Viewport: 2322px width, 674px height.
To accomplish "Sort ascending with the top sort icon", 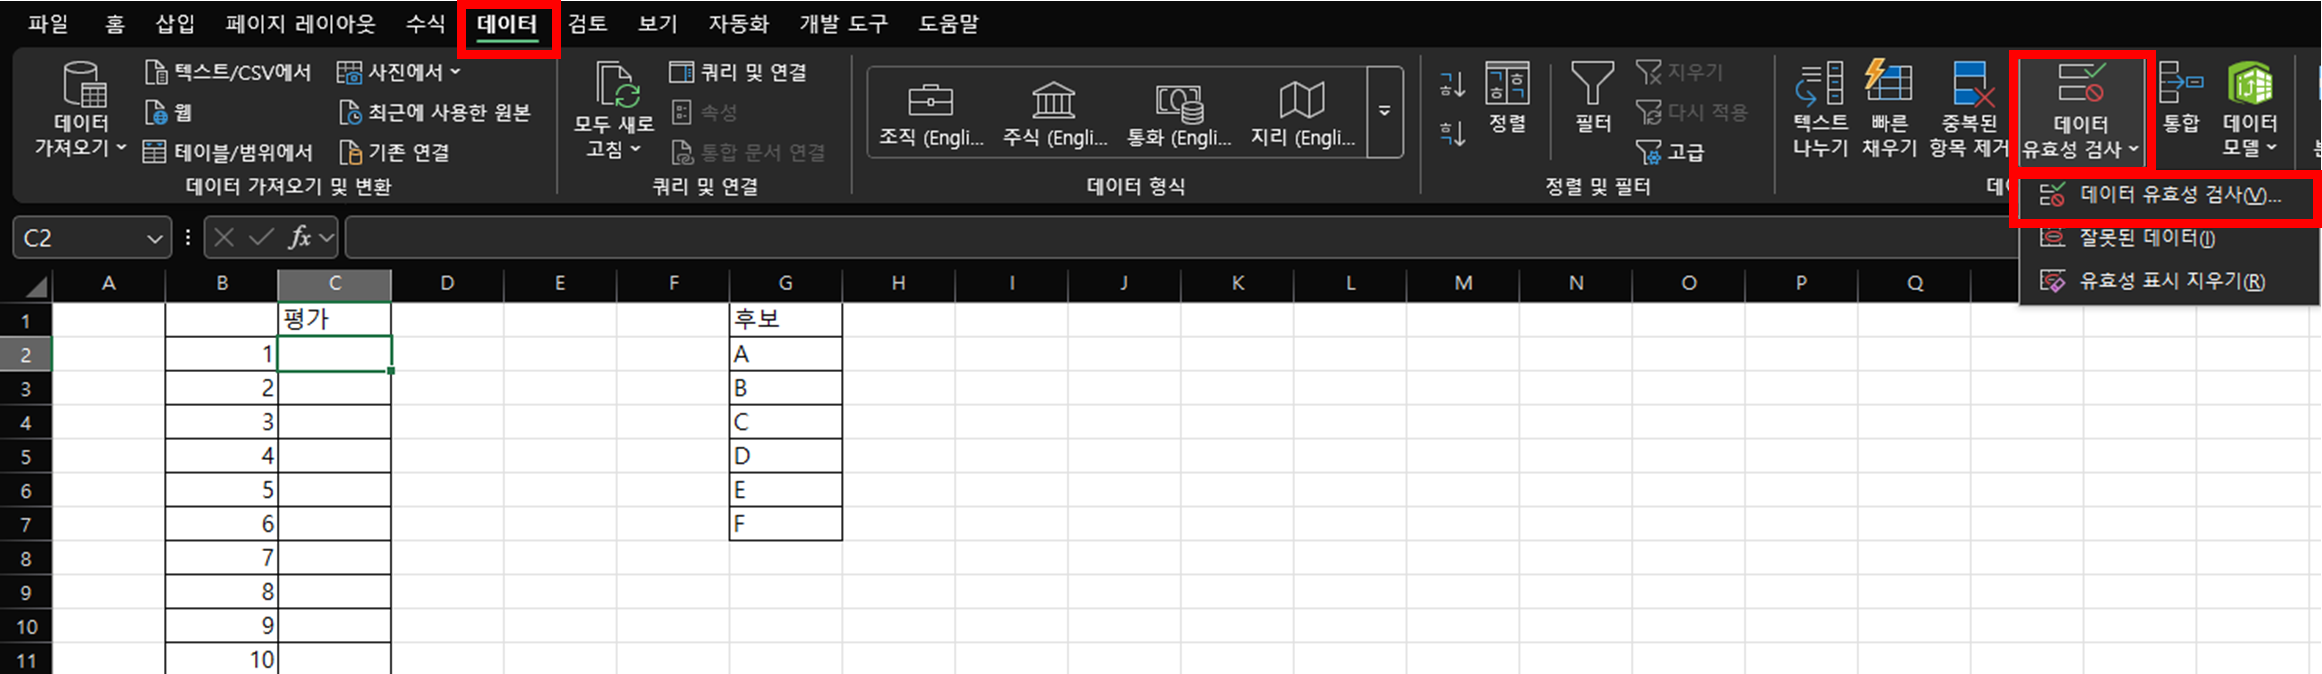I will 1452,85.
